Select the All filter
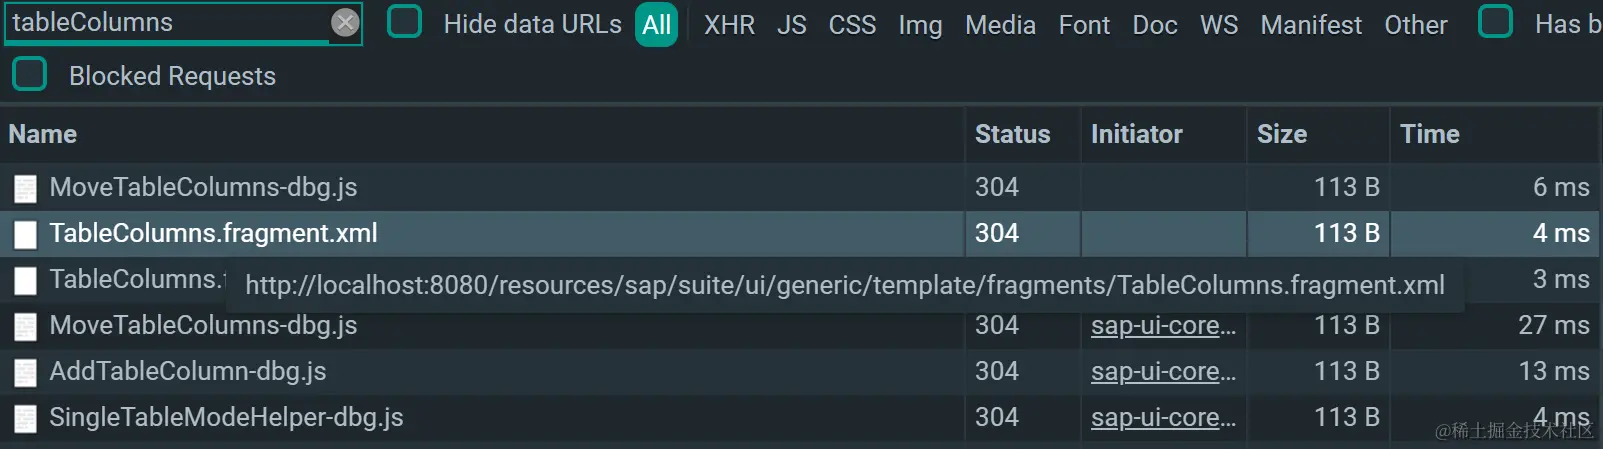 (656, 25)
